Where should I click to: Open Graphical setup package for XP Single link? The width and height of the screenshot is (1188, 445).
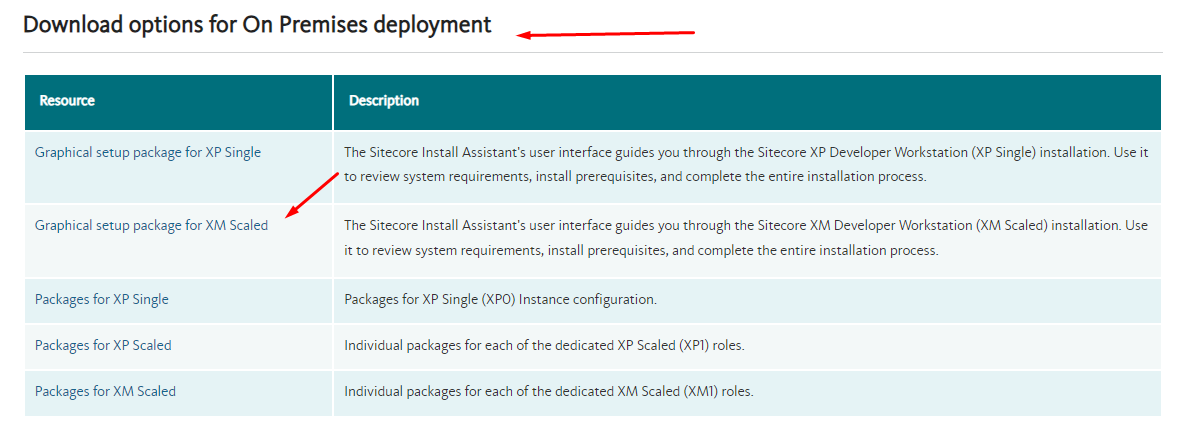coord(148,152)
